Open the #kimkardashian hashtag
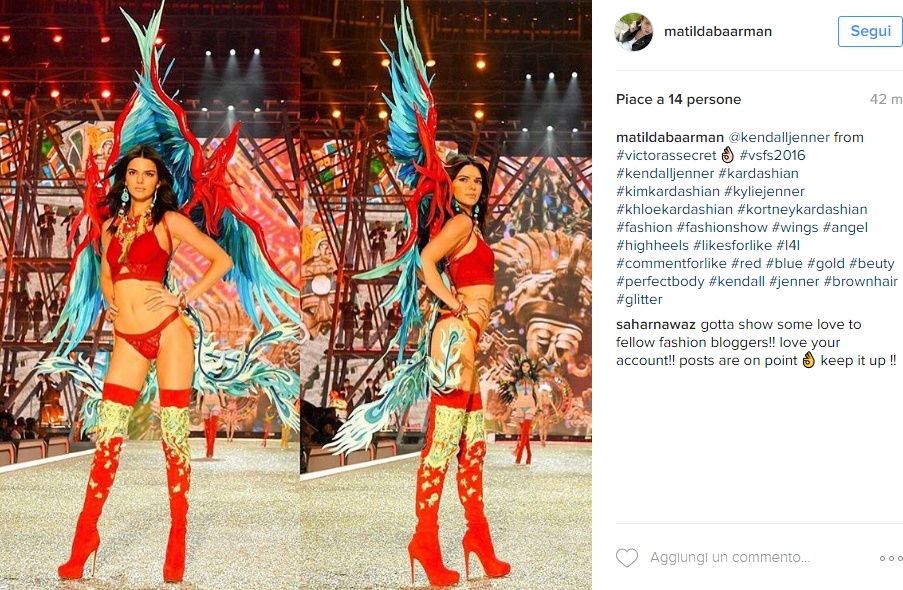The height and width of the screenshot is (590, 903). [668, 191]
